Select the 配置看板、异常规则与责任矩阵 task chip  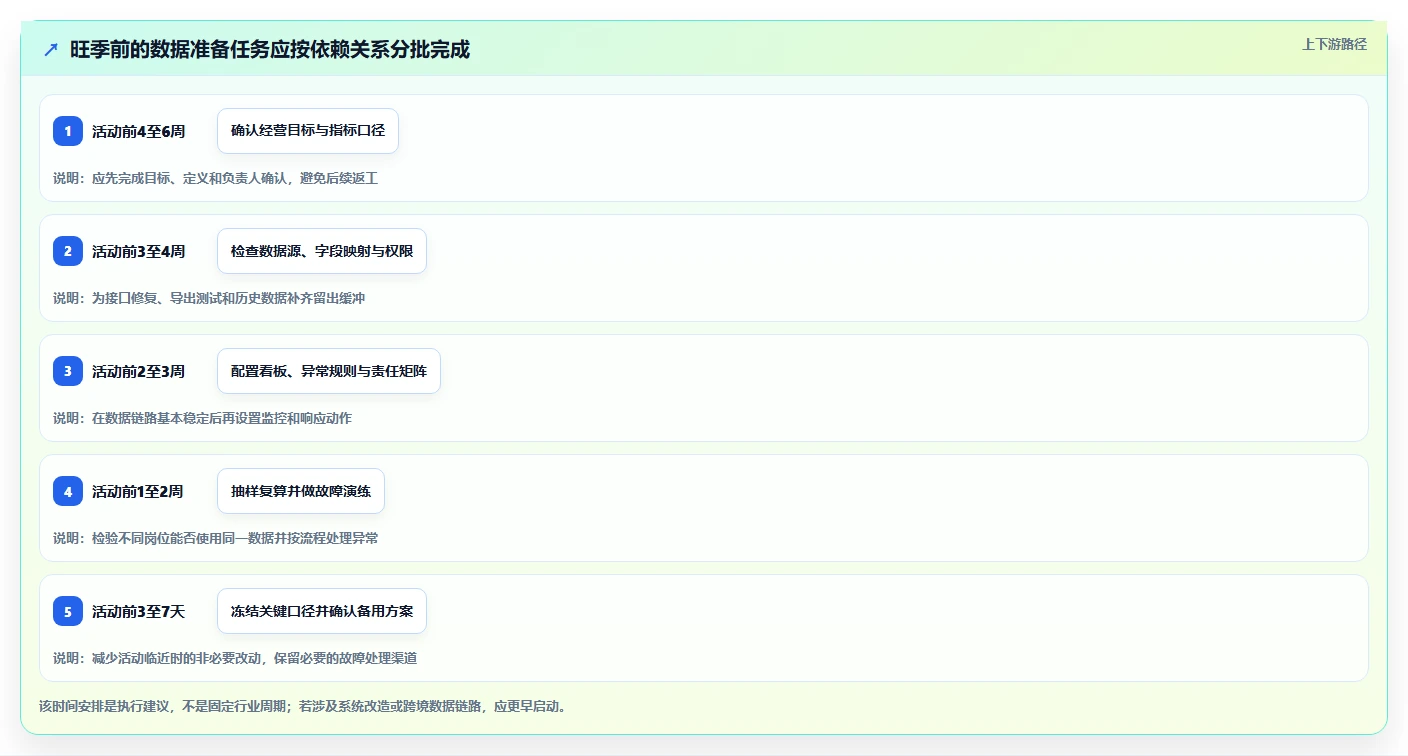[329, 371]
